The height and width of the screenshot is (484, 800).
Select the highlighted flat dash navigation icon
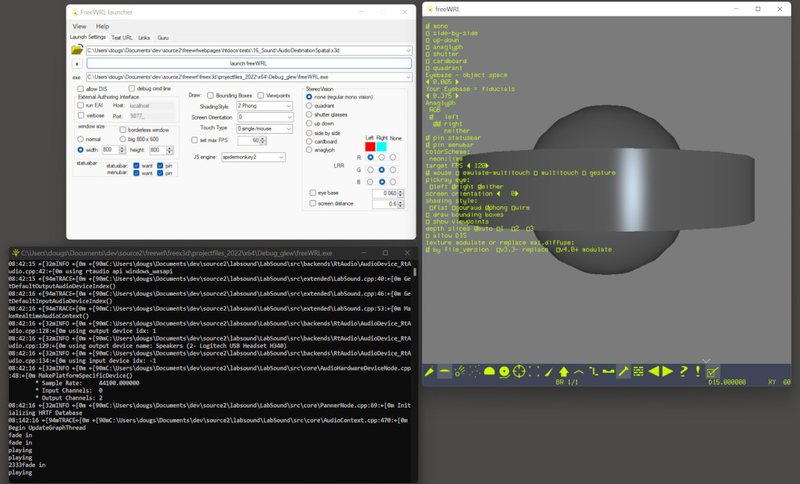point(444,372)
